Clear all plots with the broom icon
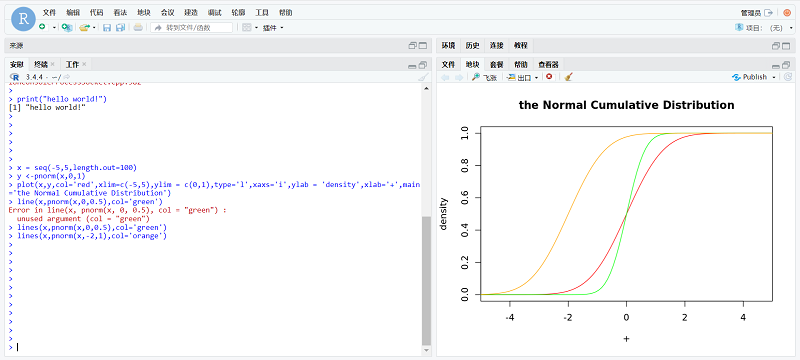 tap(569, 77)
